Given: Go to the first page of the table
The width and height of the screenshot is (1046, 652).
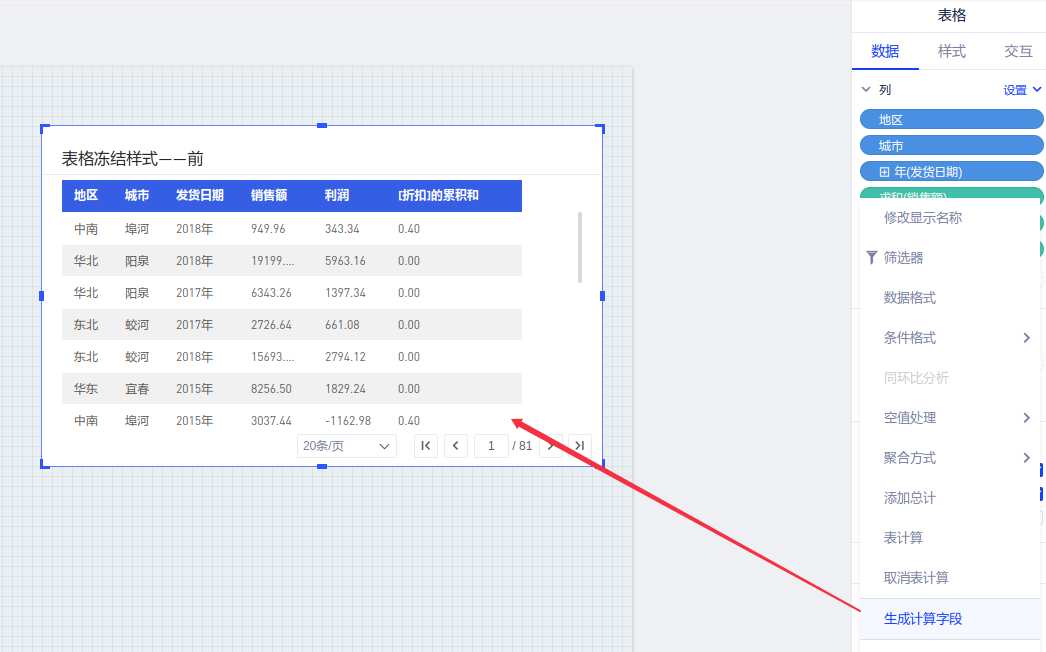Looking at the screenshot, I should point(426,446).
